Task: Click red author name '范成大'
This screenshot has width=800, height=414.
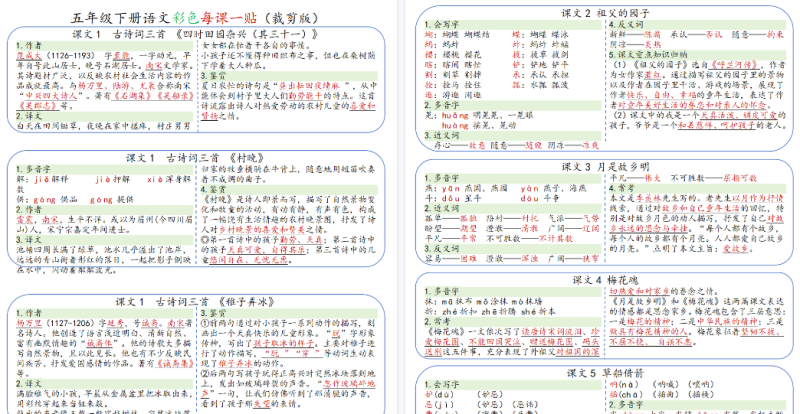Action: coord(30,55)
